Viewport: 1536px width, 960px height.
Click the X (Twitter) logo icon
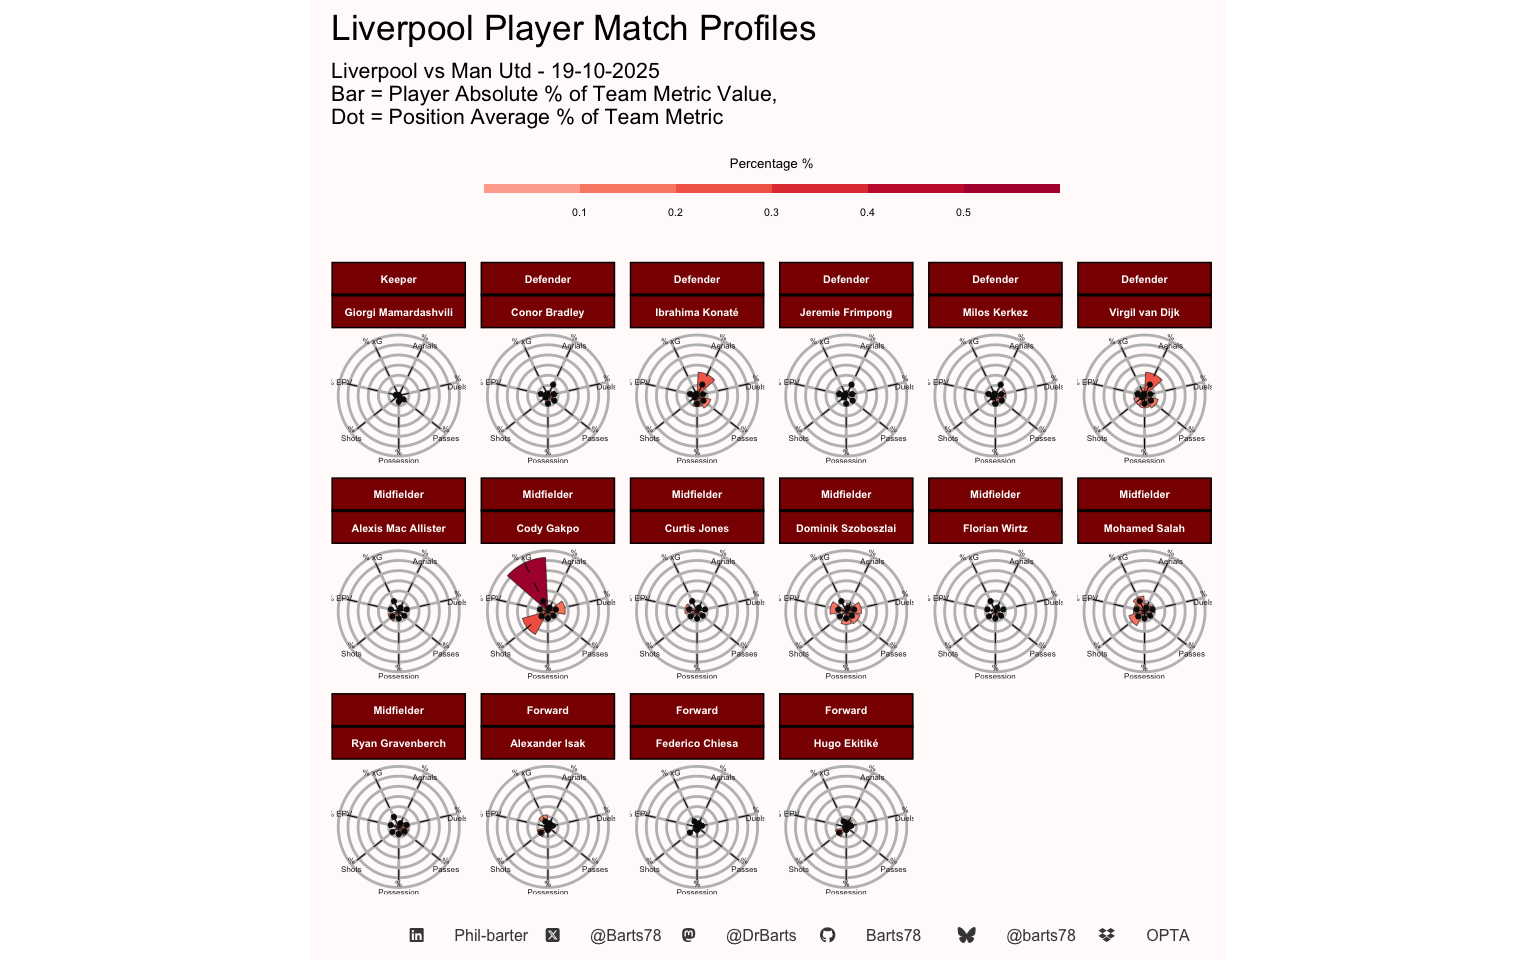553,935
